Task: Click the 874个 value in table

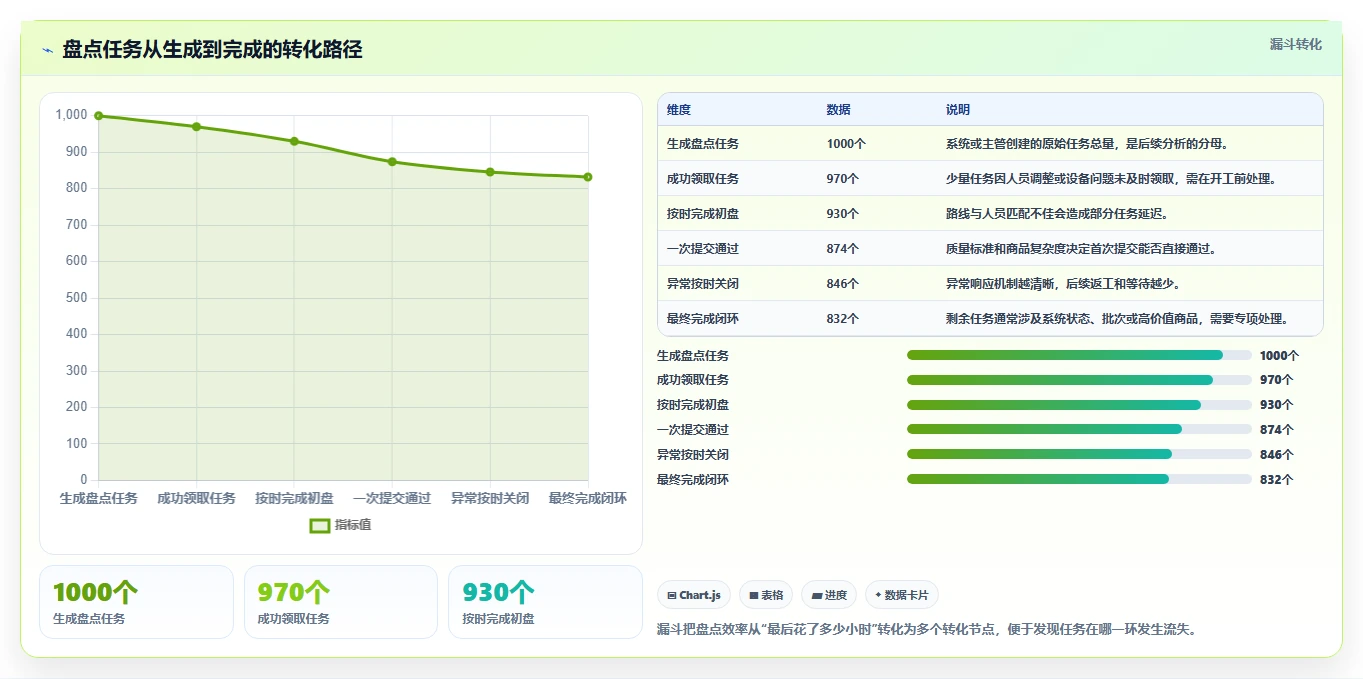Action: pyautogui.click(x=843, y=249)
